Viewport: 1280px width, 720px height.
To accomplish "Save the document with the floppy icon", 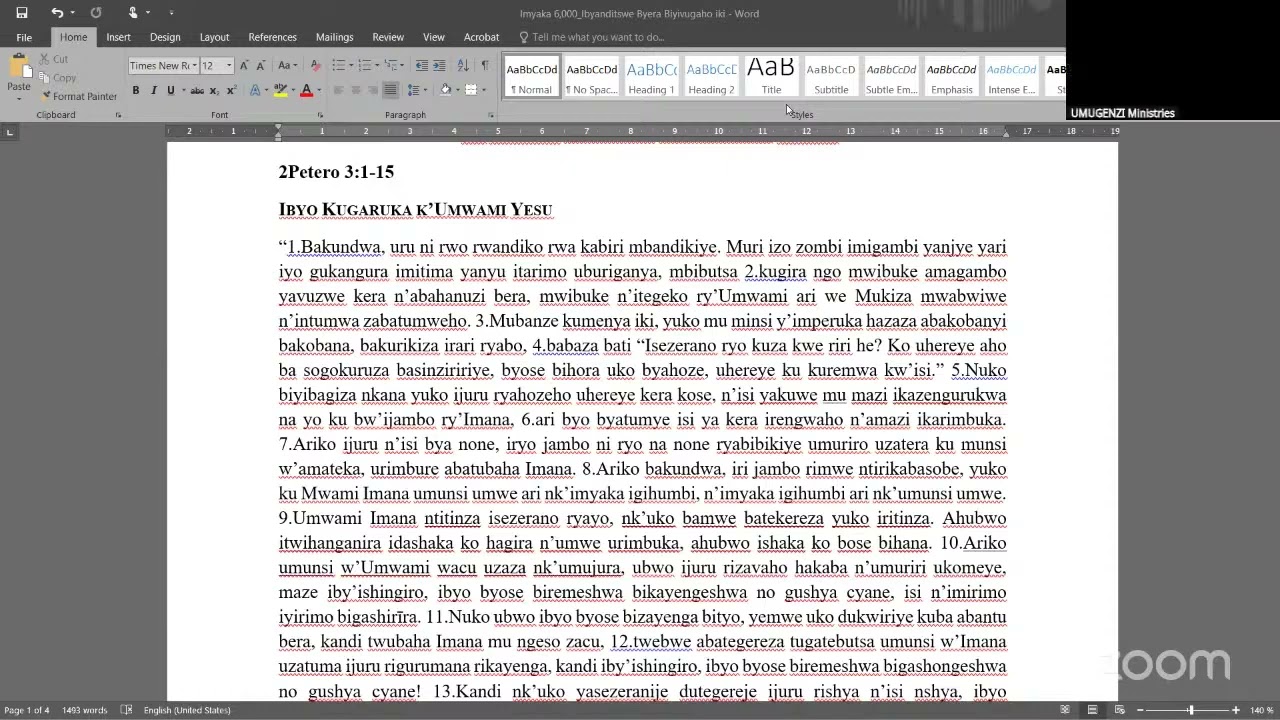I will 22,13.
